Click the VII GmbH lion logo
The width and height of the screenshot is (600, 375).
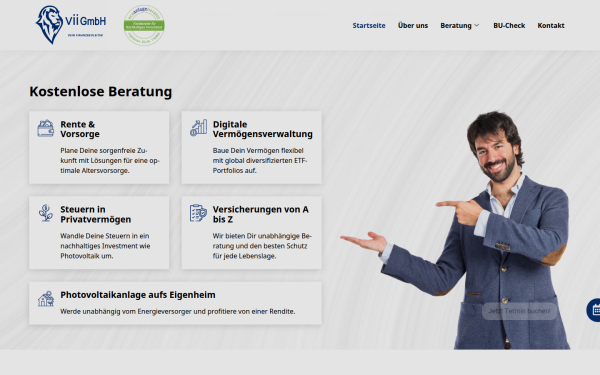pyautogui.click(x=71, y=25)
